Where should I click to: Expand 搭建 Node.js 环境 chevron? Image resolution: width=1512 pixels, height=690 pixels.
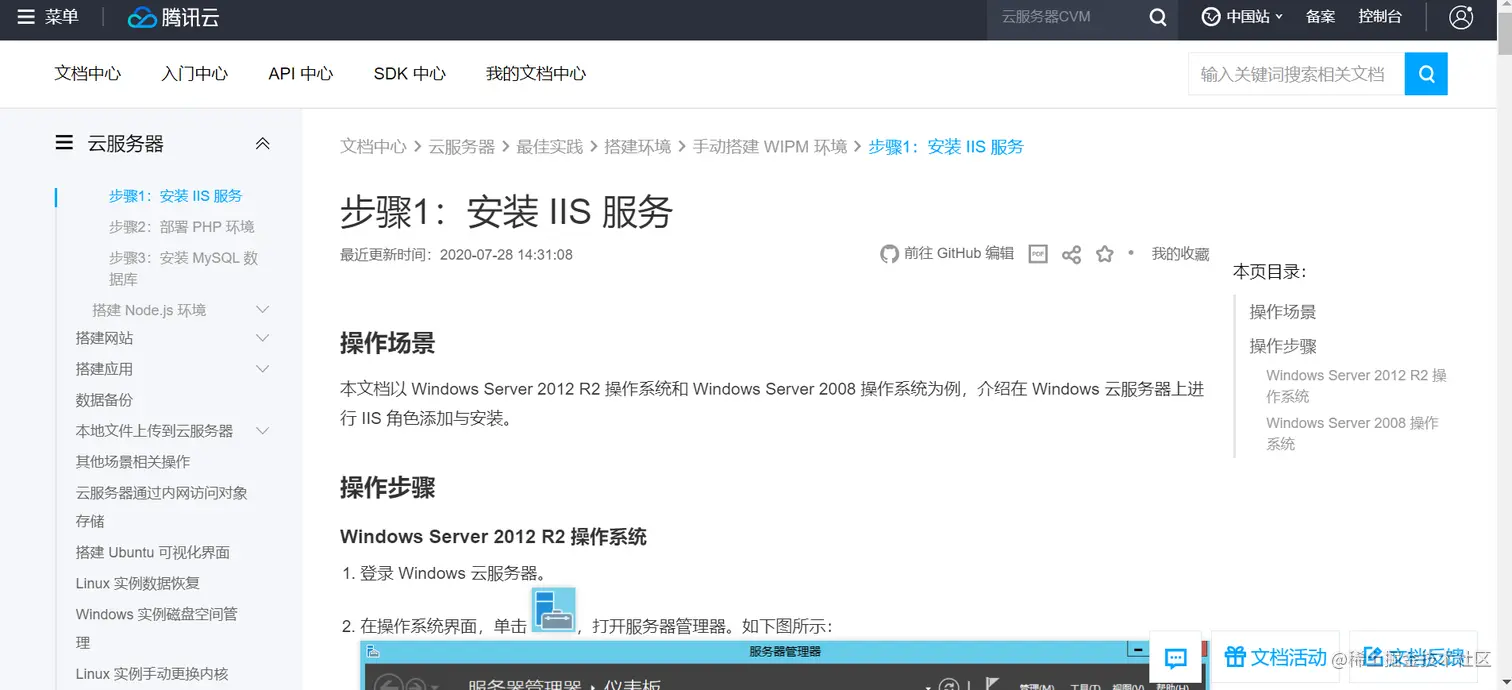pyautogui.click(x=262, y=310)
